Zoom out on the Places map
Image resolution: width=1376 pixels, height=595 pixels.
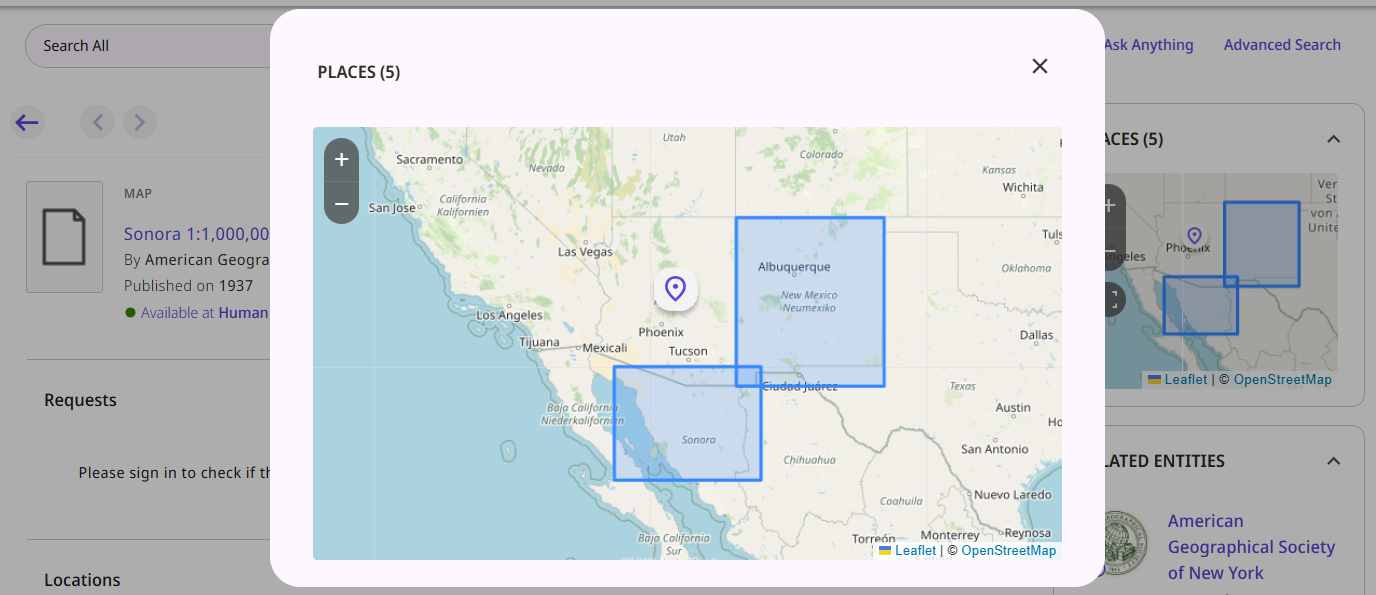[341, 203]
